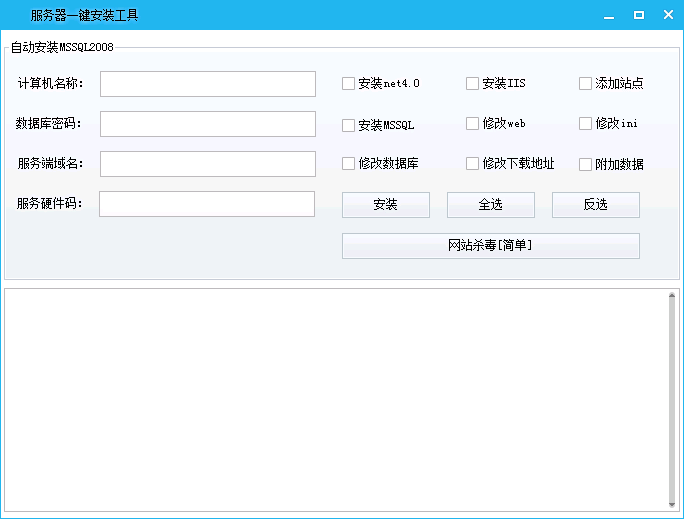Check the 附加数据 option
This screenshot has height=519, width=684.
586,165
